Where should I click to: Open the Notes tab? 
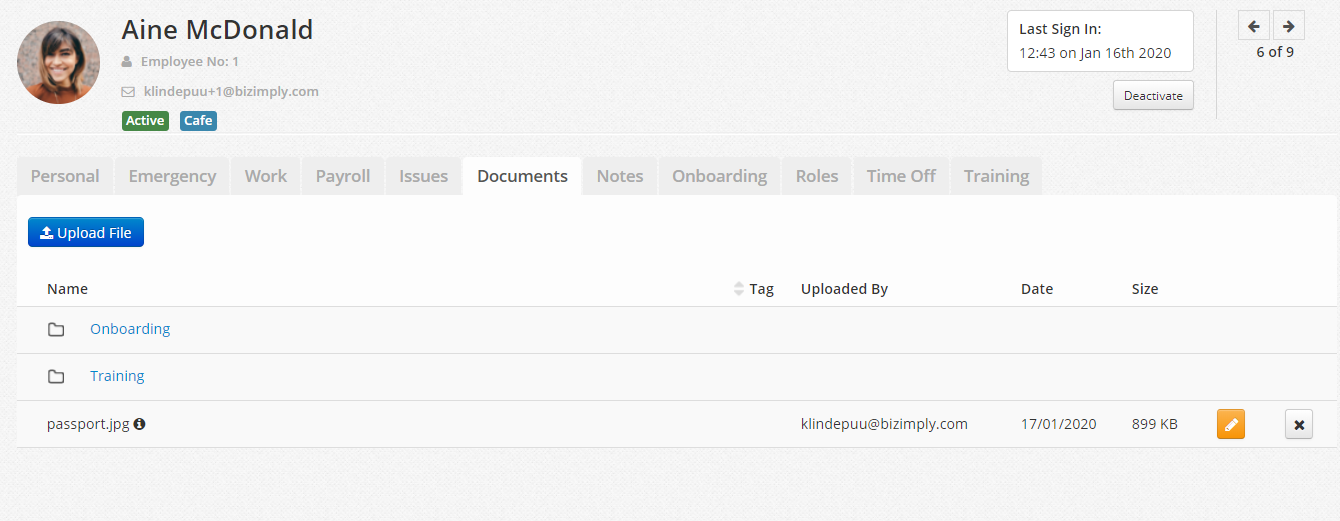click(x=620, y=176)
